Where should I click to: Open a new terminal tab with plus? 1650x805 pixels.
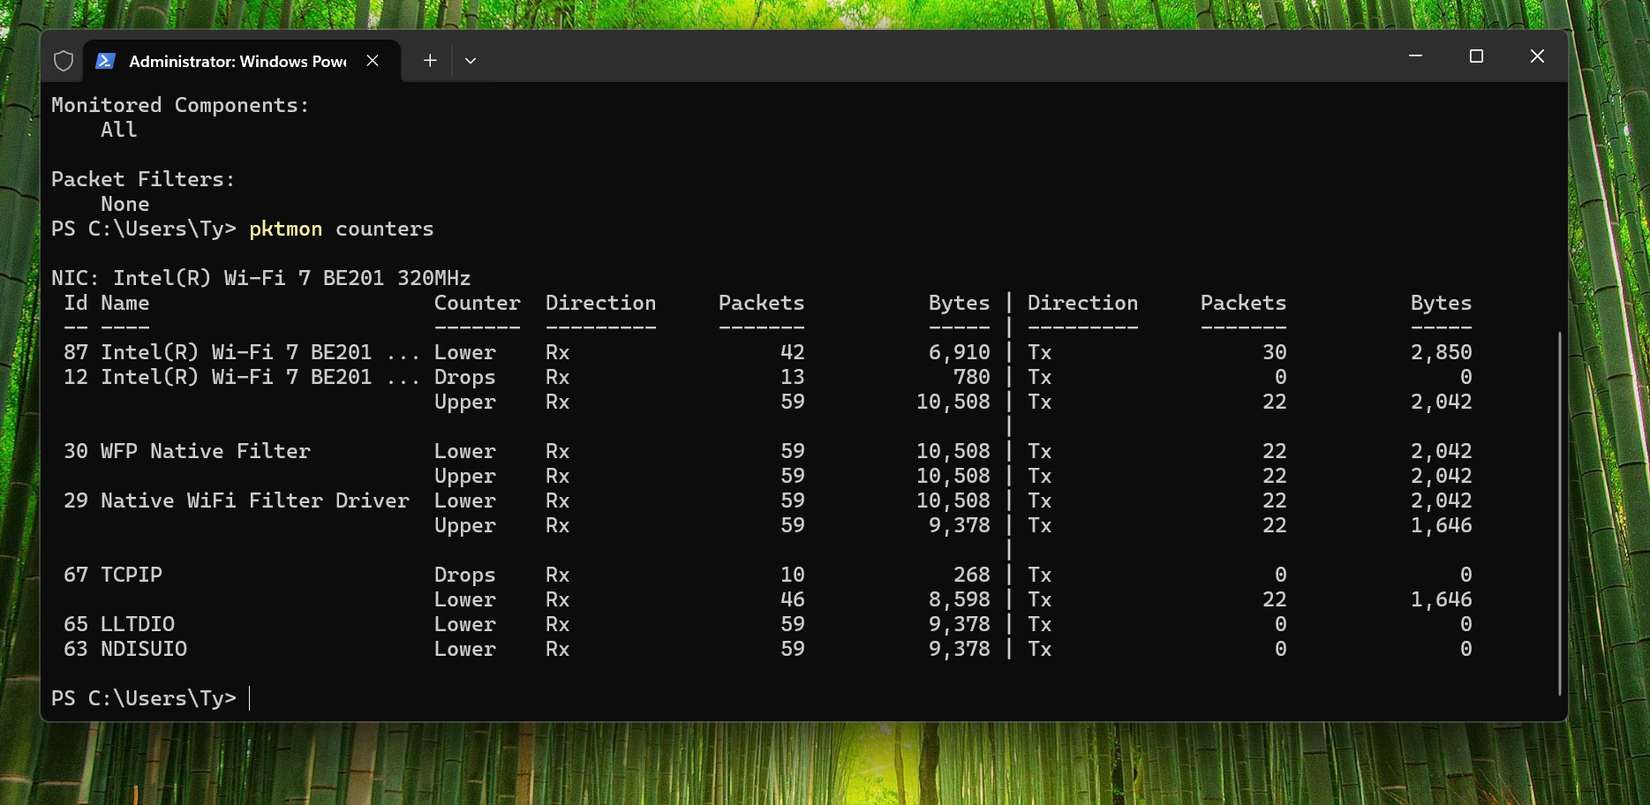[430, 61]
